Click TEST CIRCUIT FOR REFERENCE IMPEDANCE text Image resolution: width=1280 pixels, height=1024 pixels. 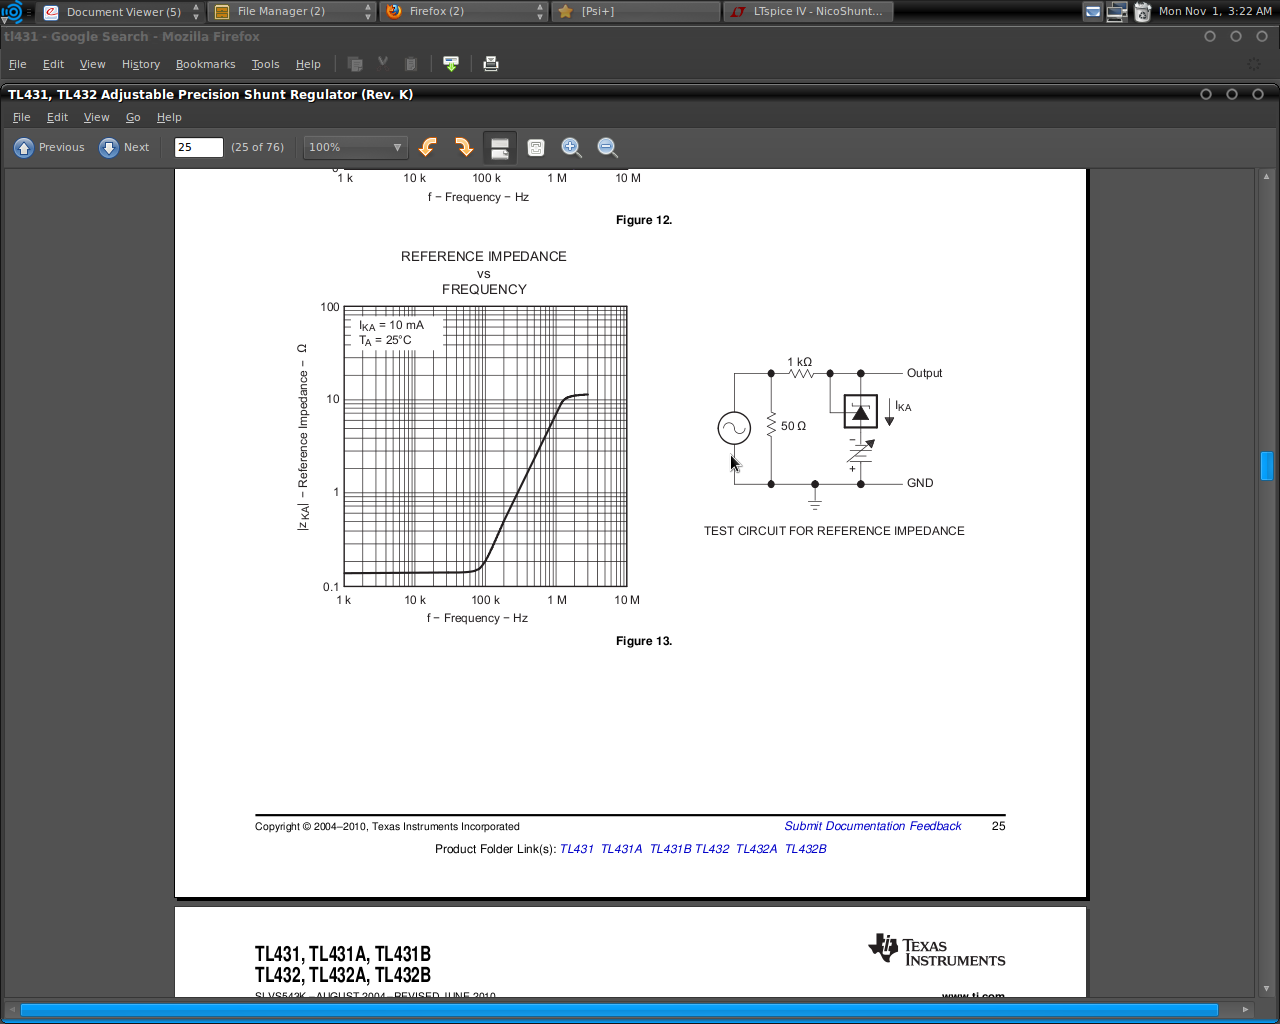[834, 531]
